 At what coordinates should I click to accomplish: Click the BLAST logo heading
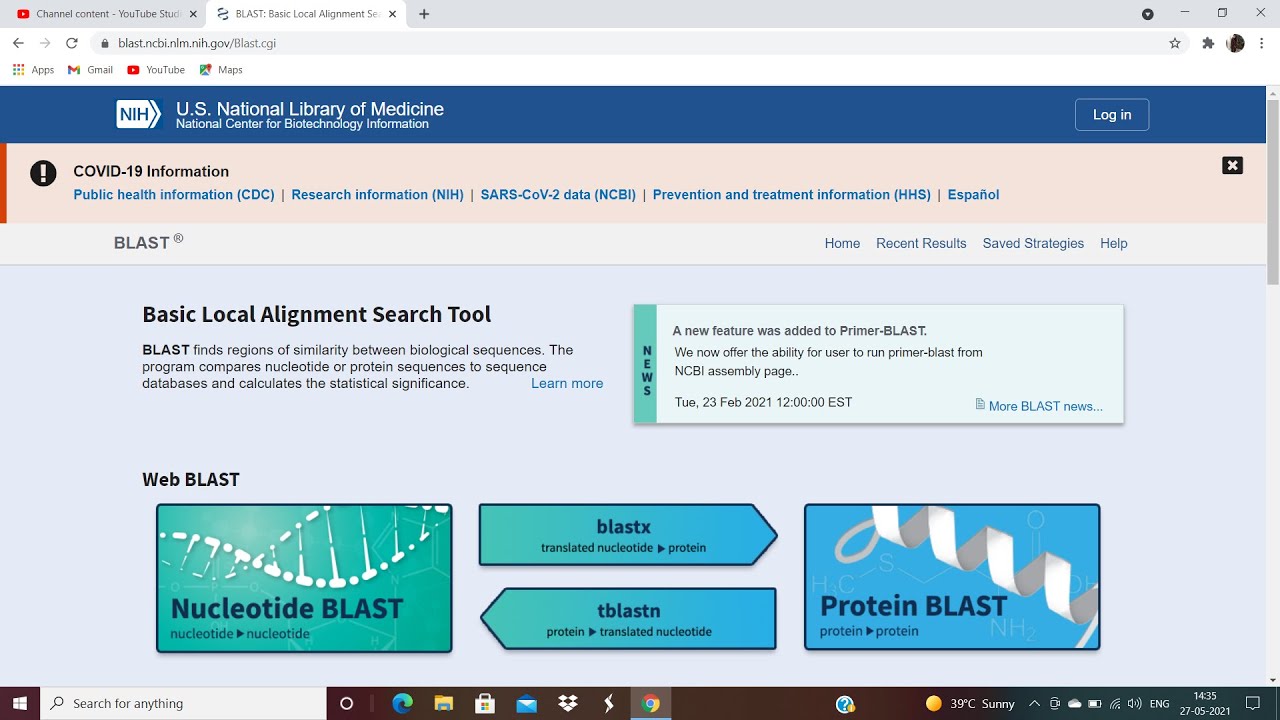click(x=149, y=243)
